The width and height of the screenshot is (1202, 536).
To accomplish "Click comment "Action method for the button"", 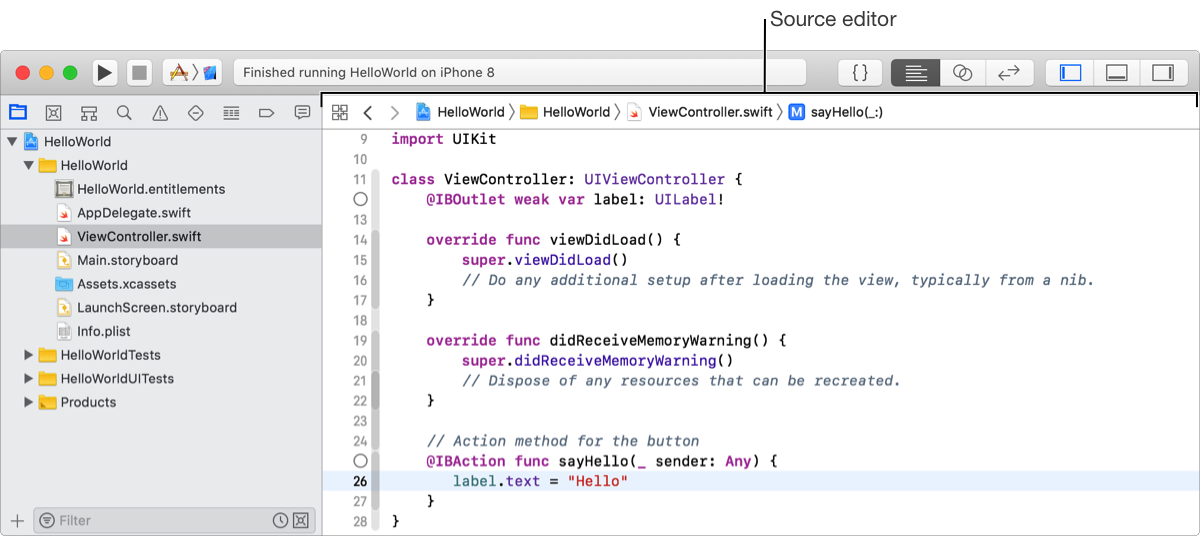I will 563,441.
